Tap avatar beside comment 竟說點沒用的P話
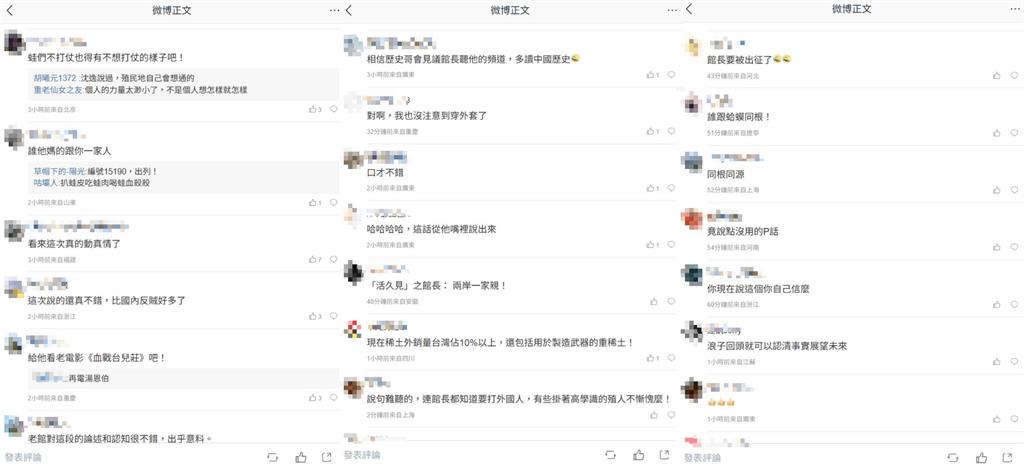This screenshot has height=468, width=1024. click(692, 219)
